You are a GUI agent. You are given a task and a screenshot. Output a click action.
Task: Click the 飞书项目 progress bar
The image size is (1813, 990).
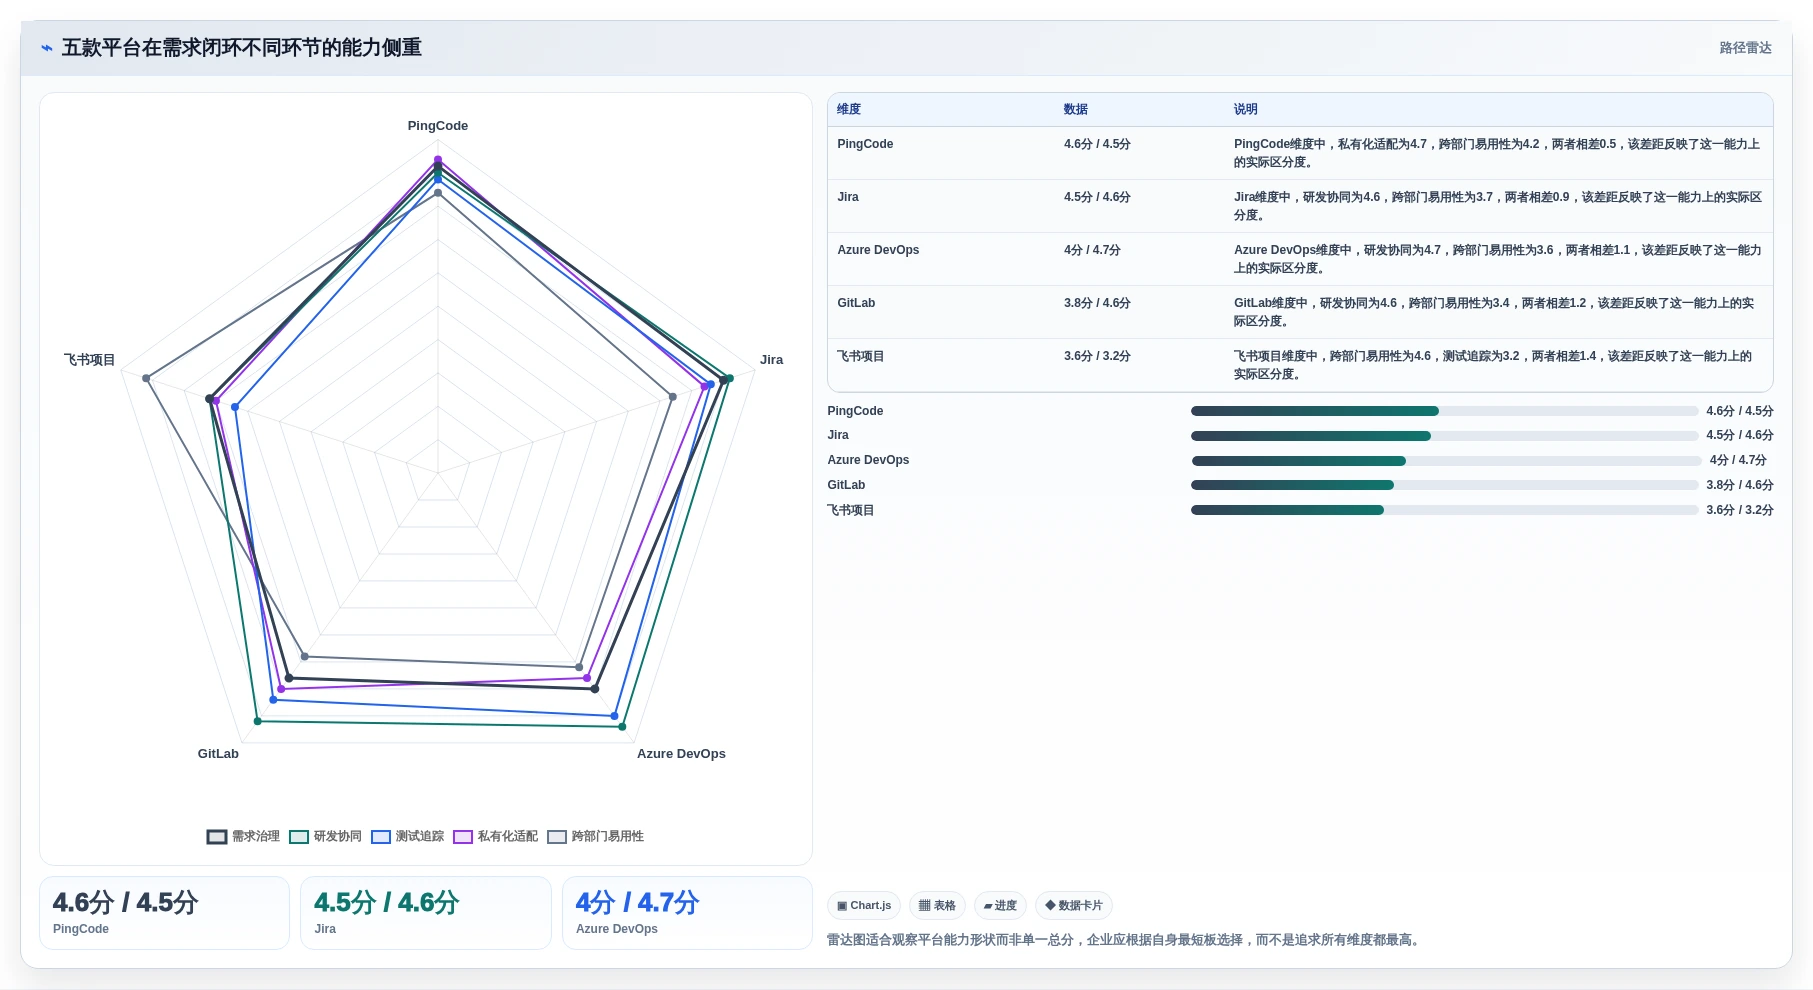click(1444, 510)
